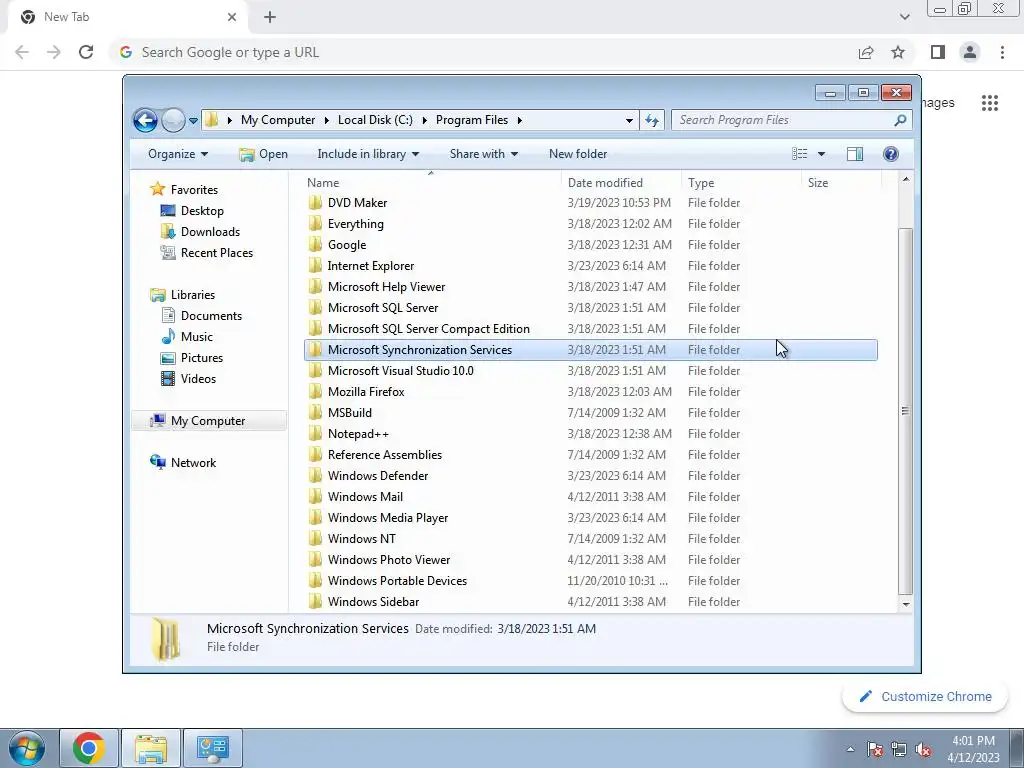Open recent locations dropdown beside Forward button
Image resolution: width=1024 pixels, height=768 pixels.
pyautogui.click(x=193, y=121)
